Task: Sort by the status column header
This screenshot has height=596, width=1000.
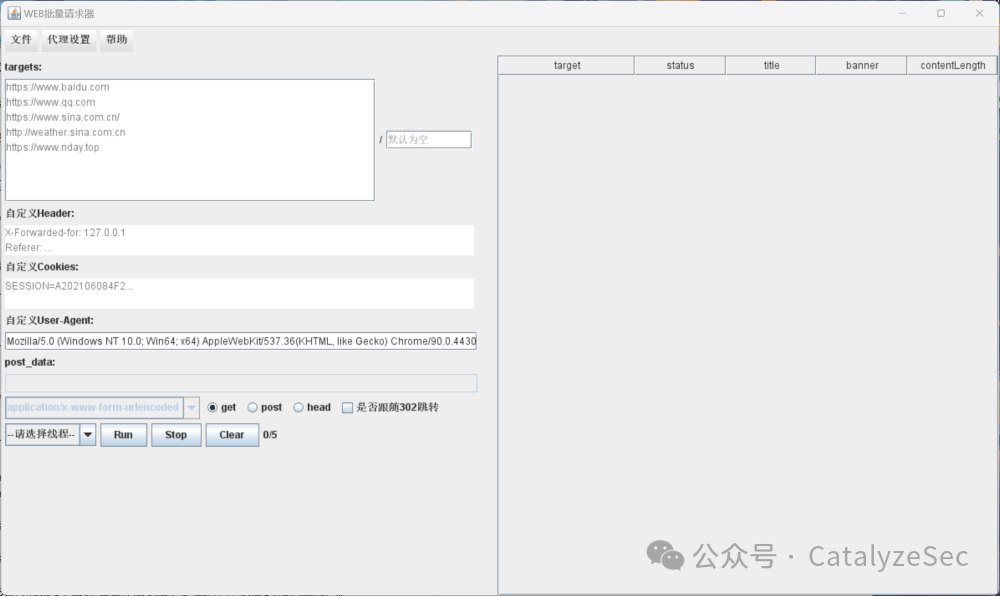Action: coord(680,65)
